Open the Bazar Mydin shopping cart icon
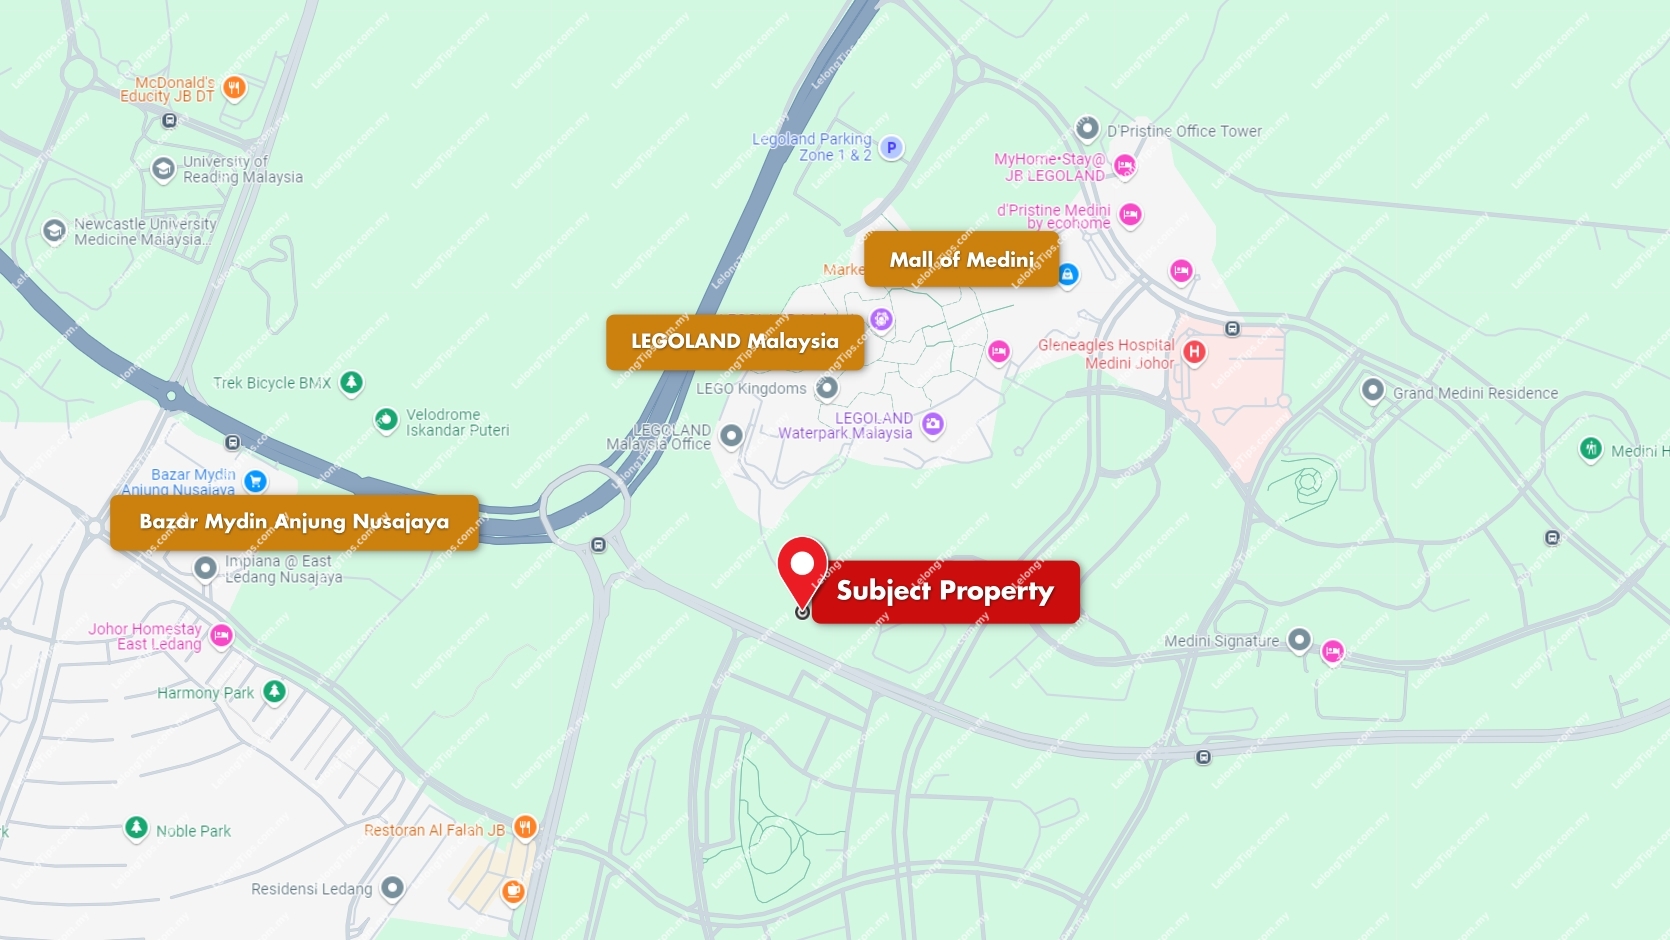1670x940 pixels. (256, 481)
